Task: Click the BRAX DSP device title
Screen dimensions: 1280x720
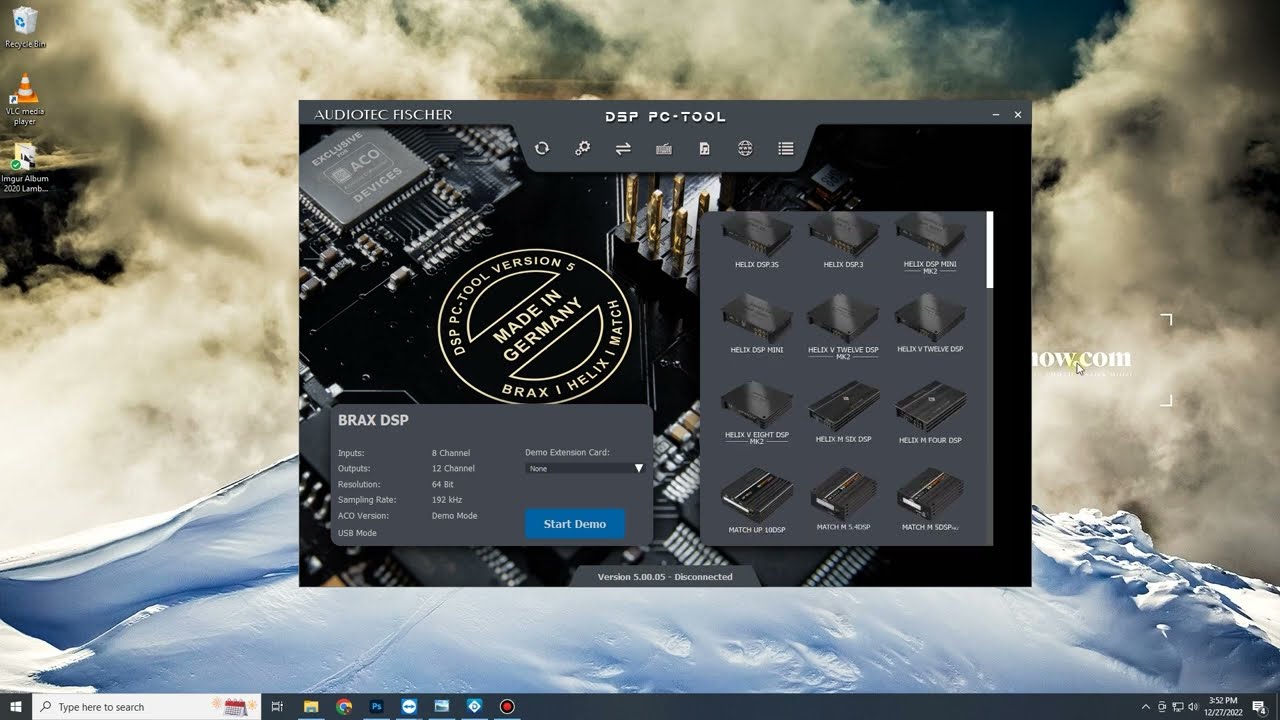Action: [373, 420]
